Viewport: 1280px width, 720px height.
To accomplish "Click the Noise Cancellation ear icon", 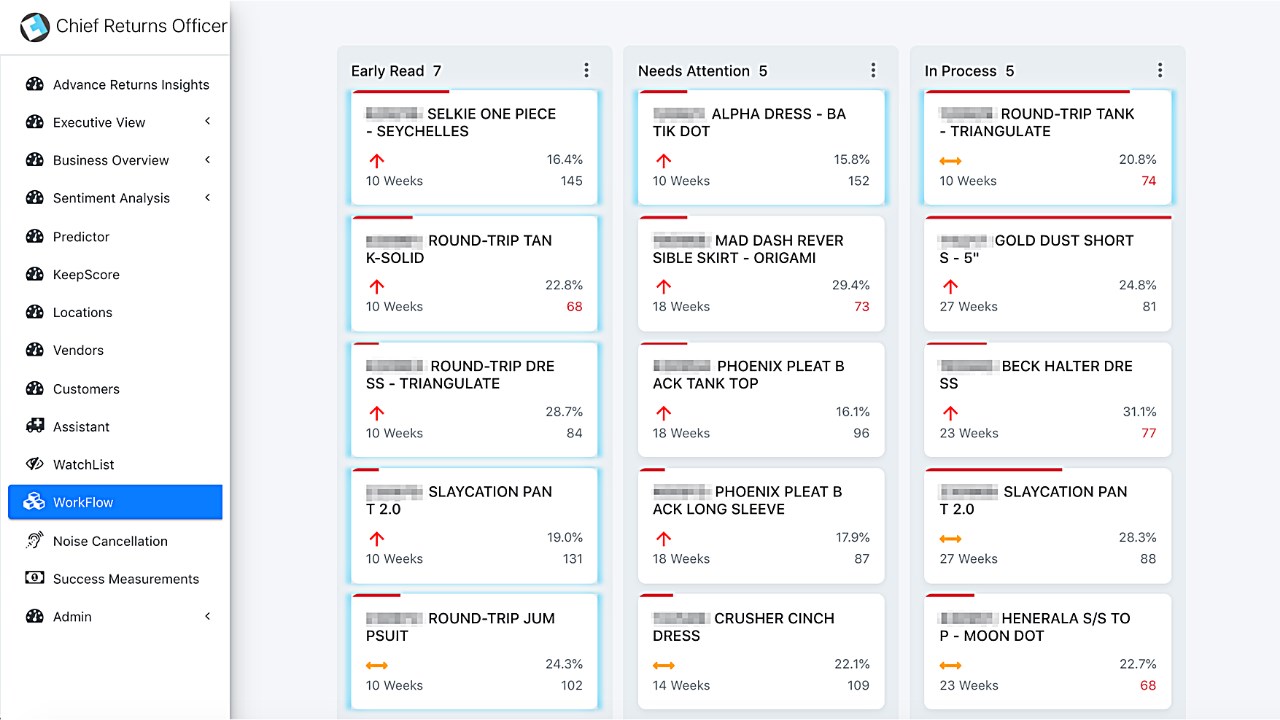I will pos(35,541).
